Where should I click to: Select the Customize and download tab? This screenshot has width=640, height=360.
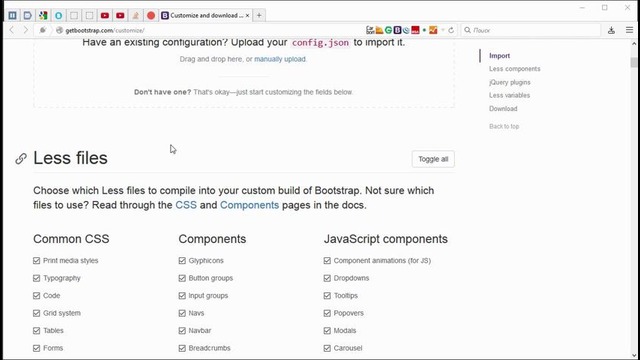[x=205, y=16]
